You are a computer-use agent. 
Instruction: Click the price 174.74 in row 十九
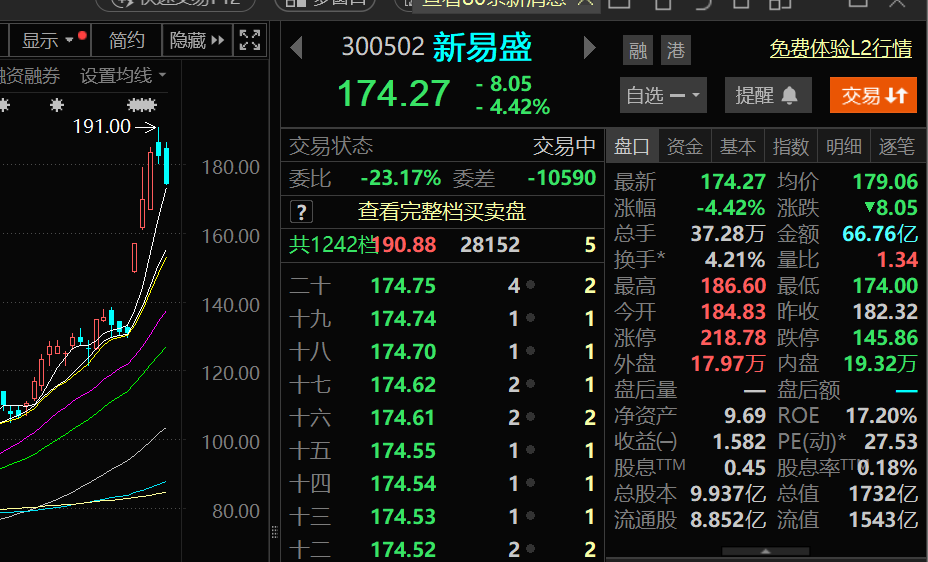click(403, 319)
